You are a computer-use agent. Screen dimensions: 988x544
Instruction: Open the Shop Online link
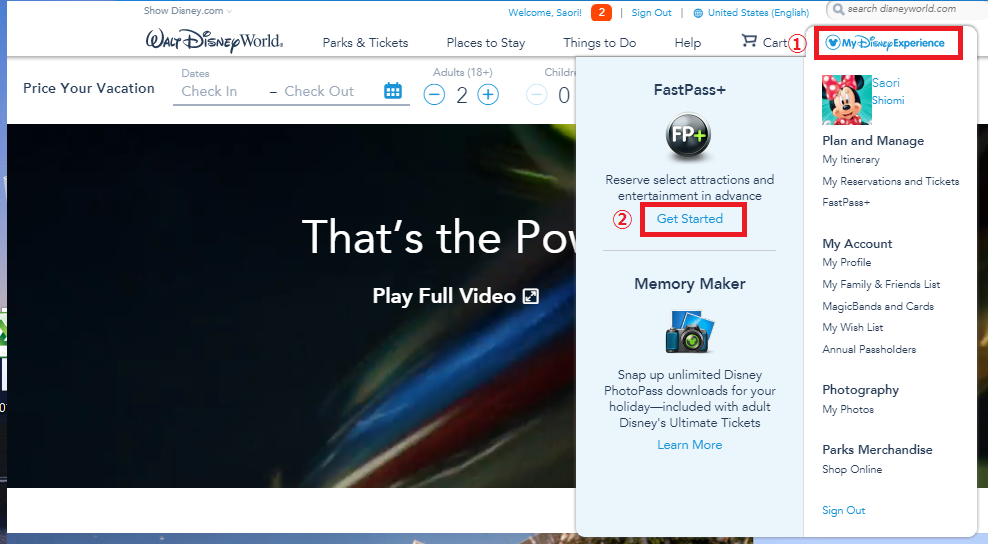(x=852, y=470)
